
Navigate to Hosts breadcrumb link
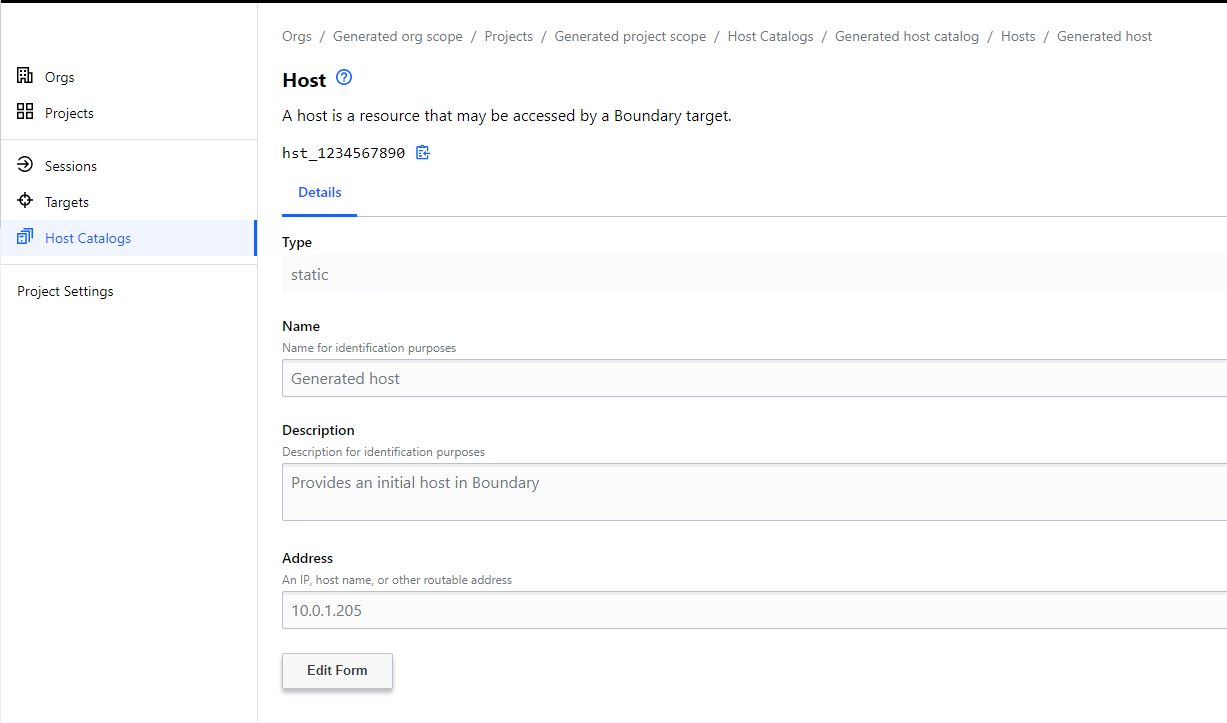pyautogui.click(x=1017, y=36)
